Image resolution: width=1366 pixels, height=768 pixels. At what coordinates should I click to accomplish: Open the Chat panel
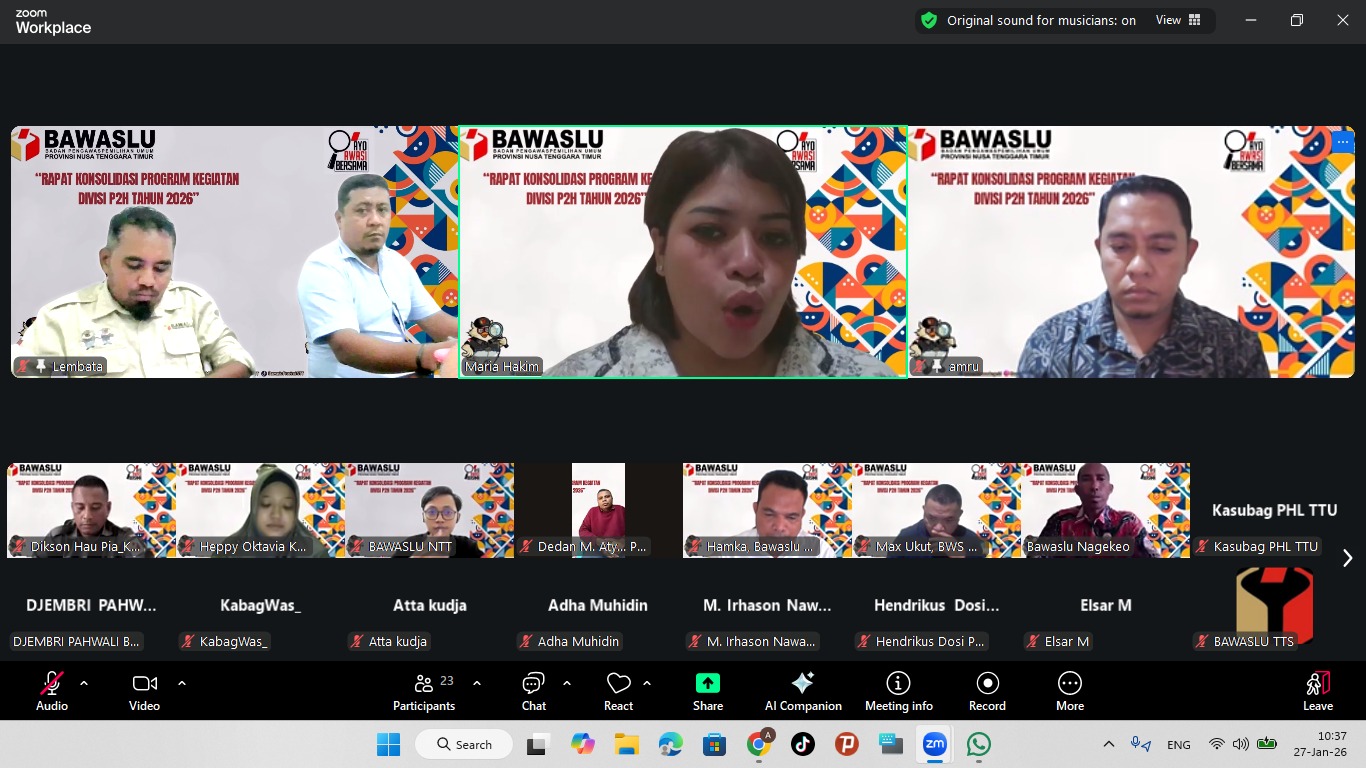534,690
